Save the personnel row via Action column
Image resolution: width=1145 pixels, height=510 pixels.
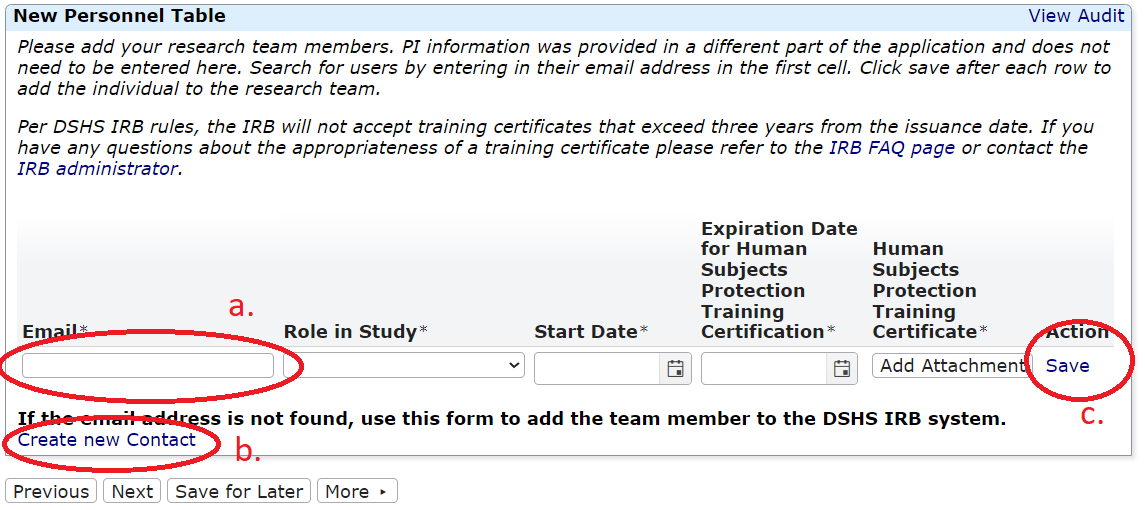pos(1067,366)
